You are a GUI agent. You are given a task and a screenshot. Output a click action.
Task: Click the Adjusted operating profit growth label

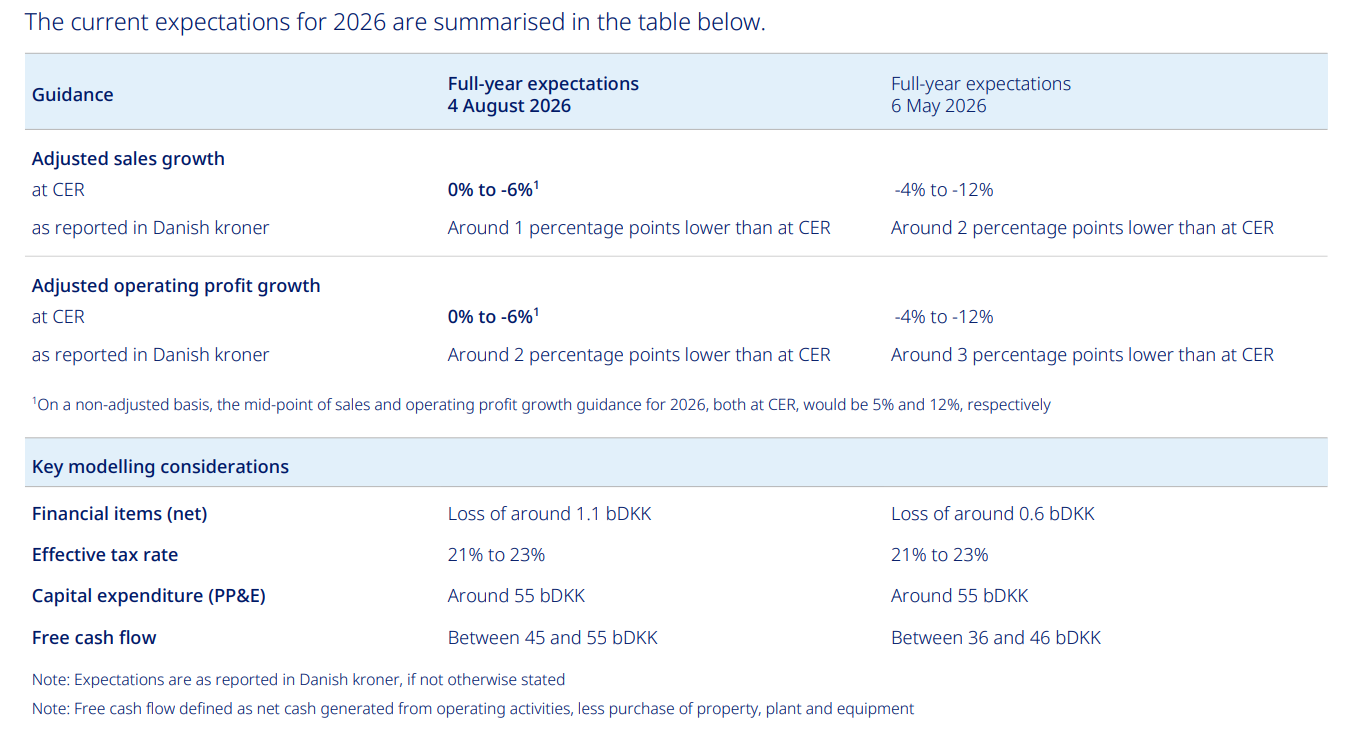[x=176, y=286]
